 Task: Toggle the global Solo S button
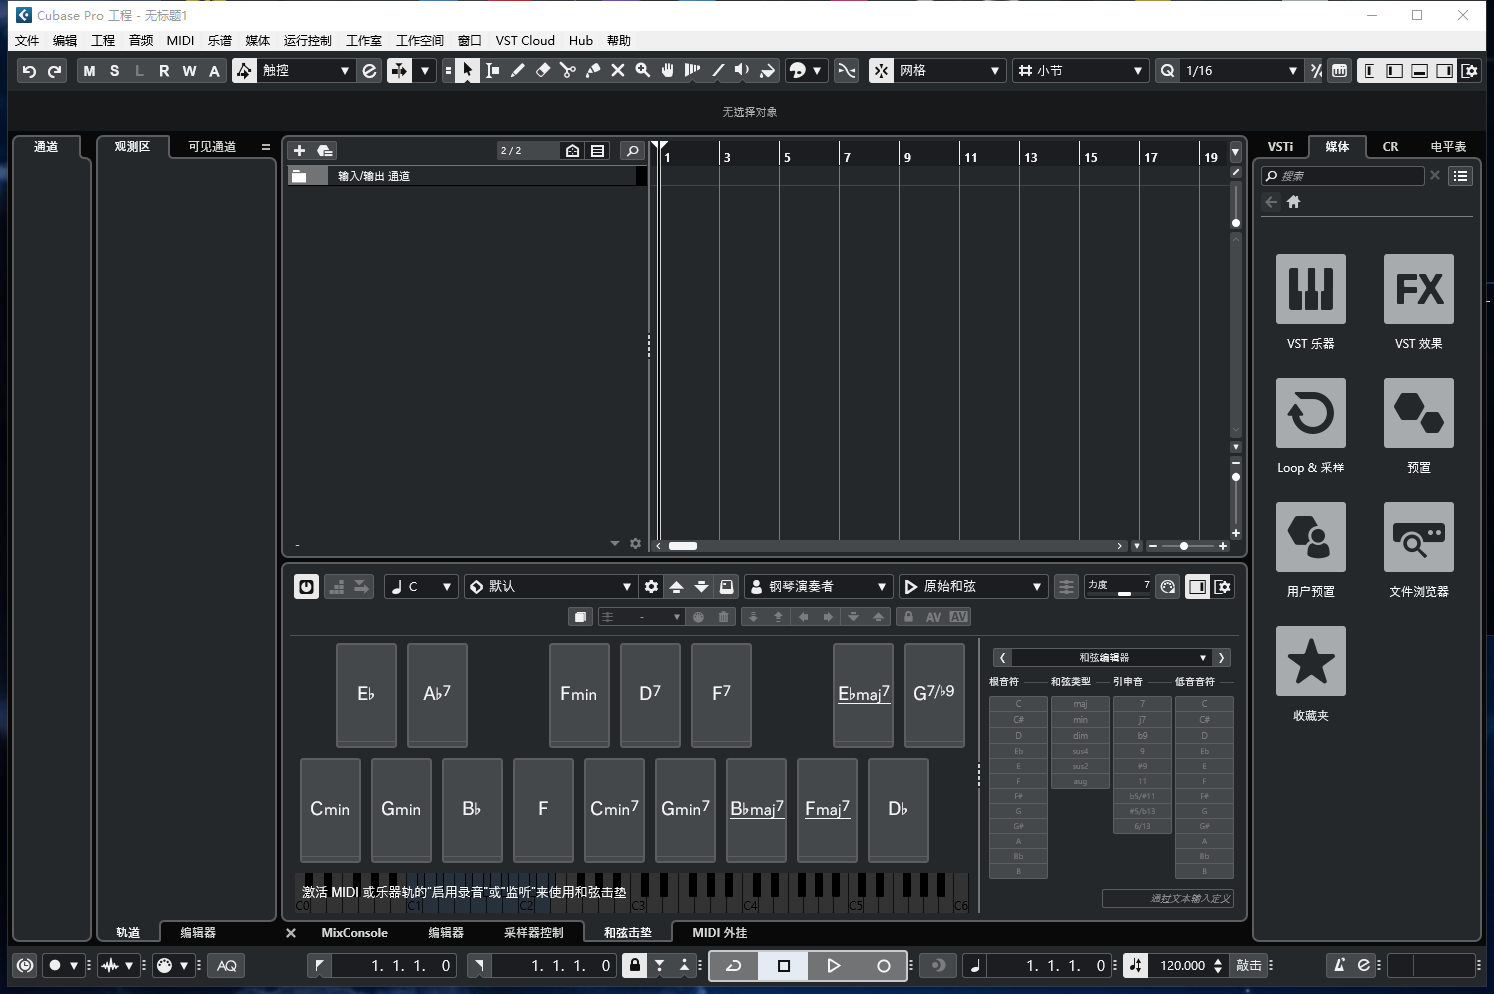point(115,71)
